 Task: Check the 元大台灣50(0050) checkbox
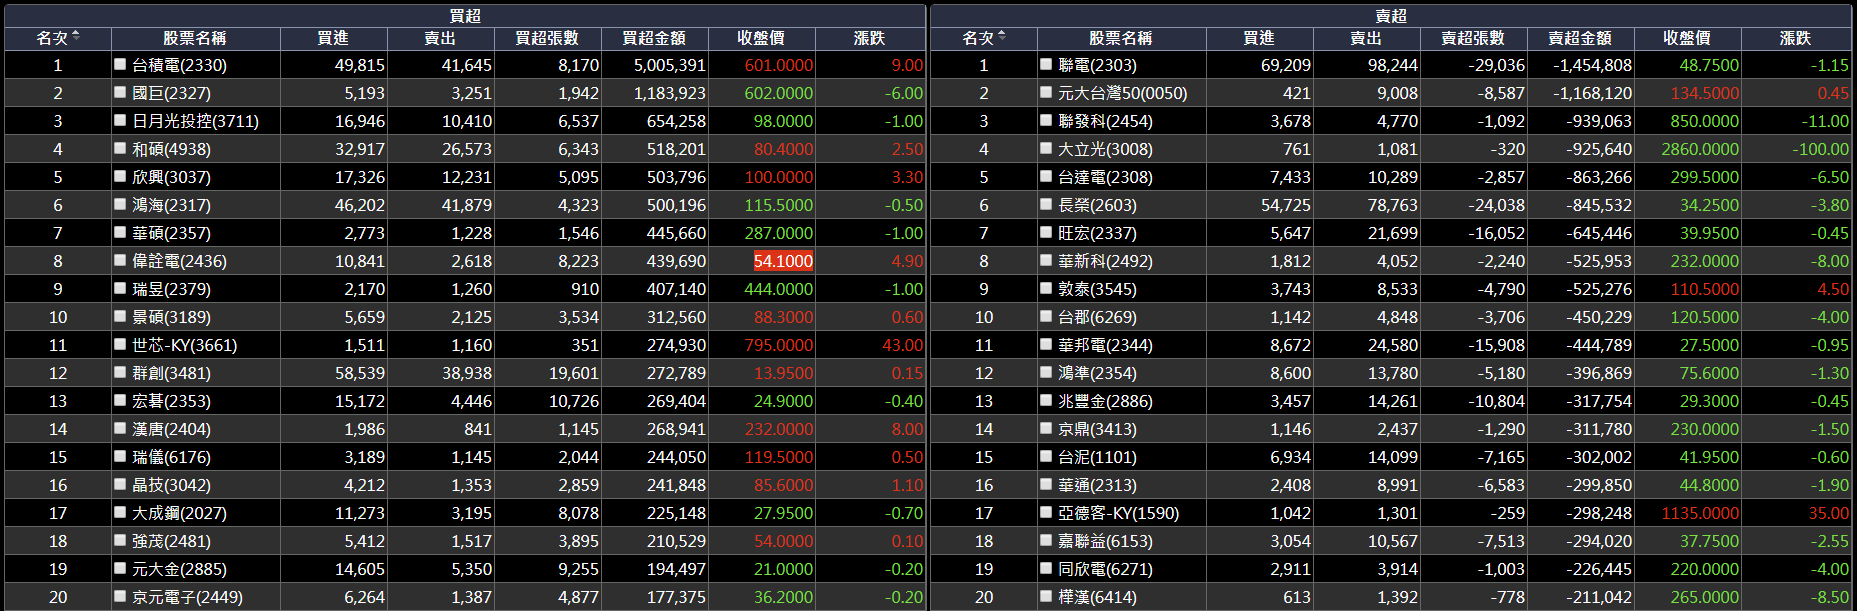pyautogui.click(x=1046, y=92)
